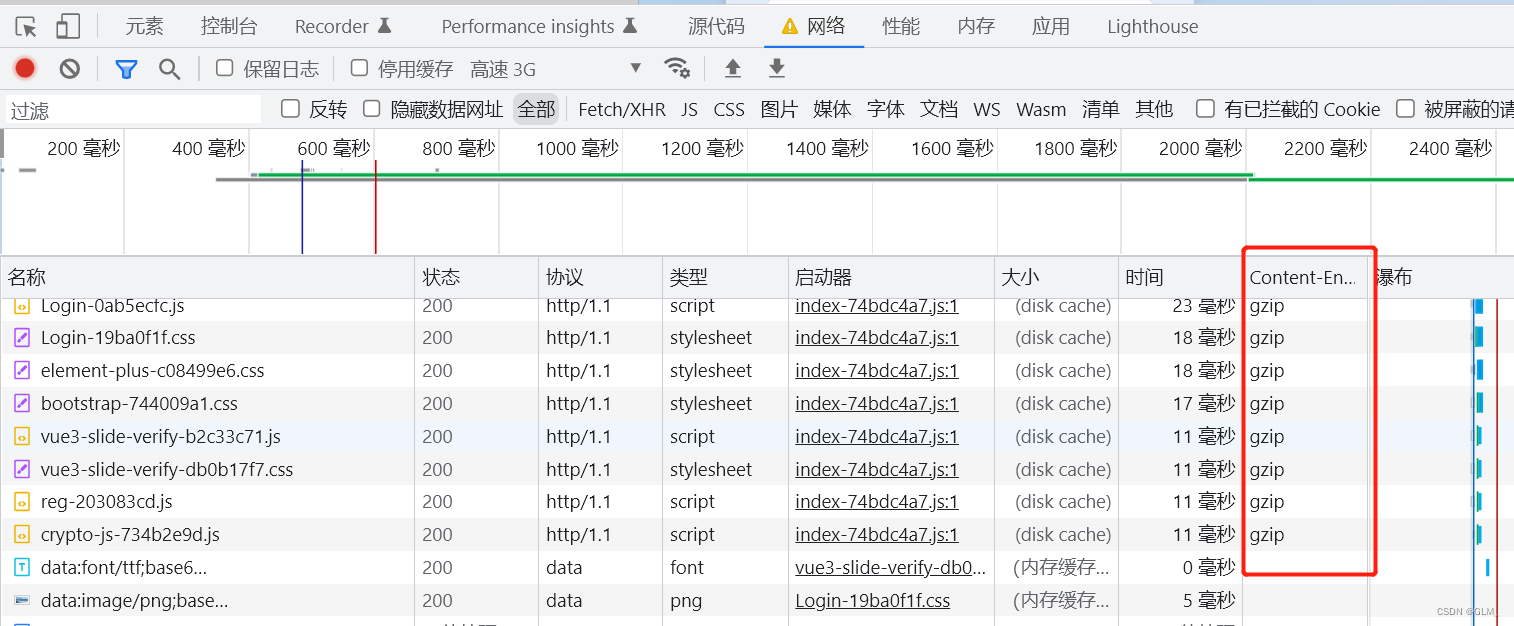This screenshot has height=626, width=1514.
Task: Toggle the device toolbar icon
Action: (x=68, y=27)
